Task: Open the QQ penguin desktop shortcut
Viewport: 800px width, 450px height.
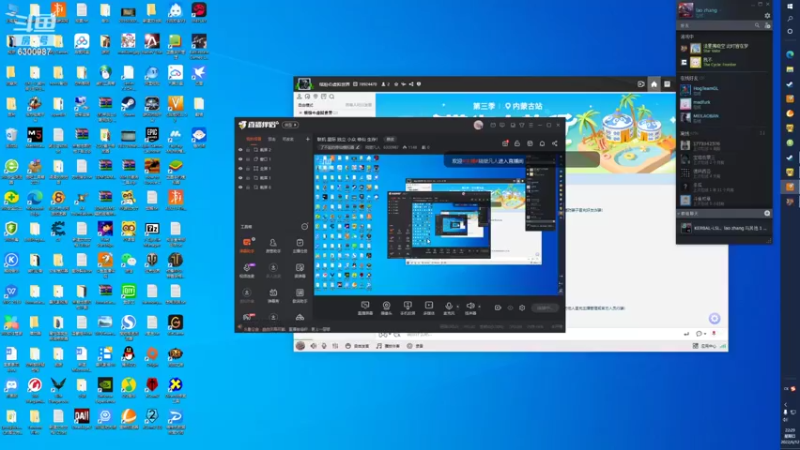Action: click(128, 357)
